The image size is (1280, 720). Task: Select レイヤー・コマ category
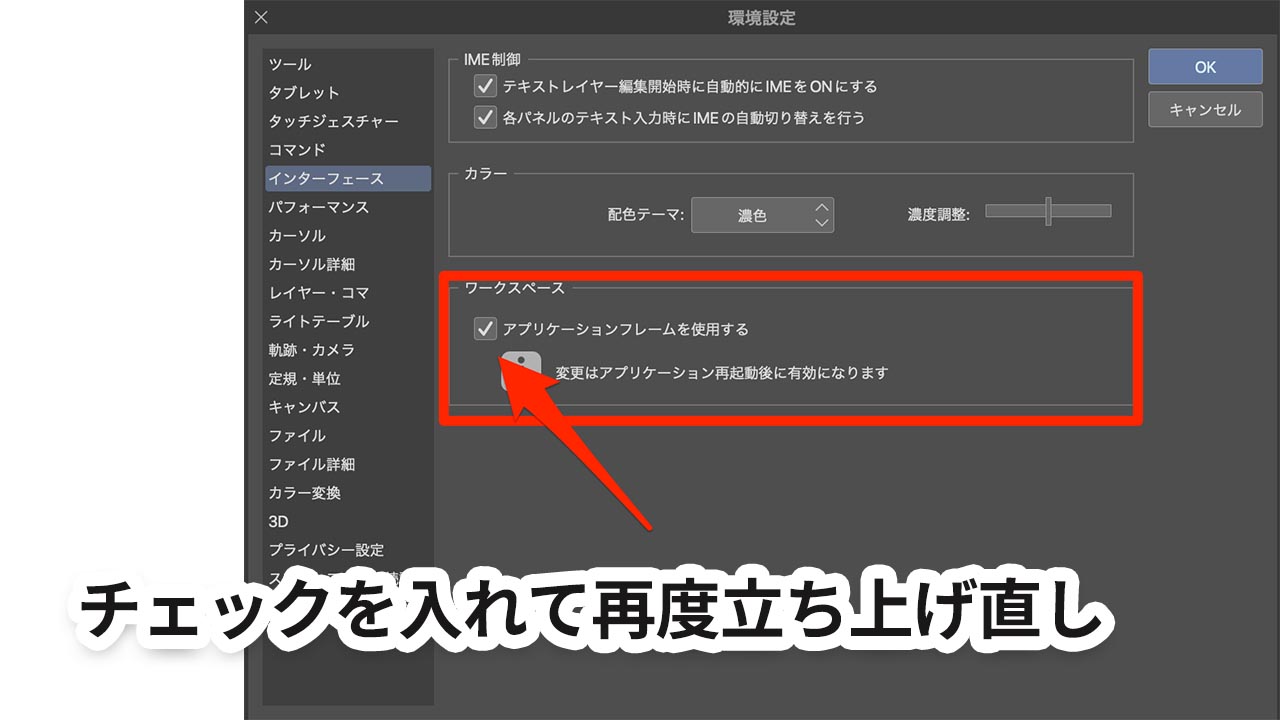point(347,293)
